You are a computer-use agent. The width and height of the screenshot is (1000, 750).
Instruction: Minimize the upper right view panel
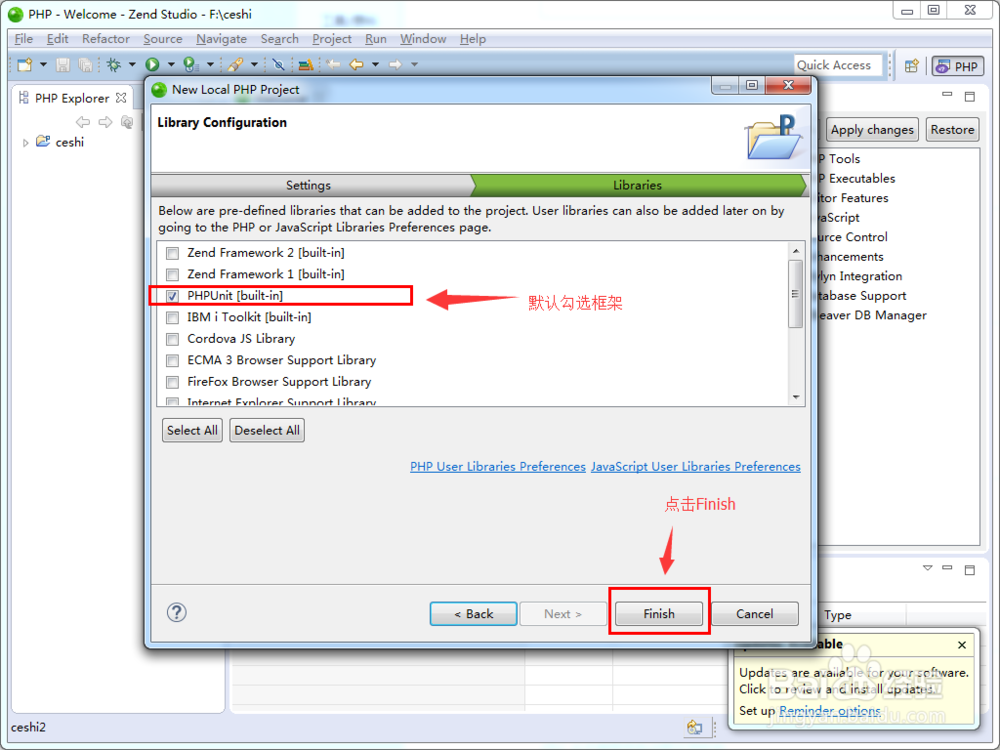(947, 95)
